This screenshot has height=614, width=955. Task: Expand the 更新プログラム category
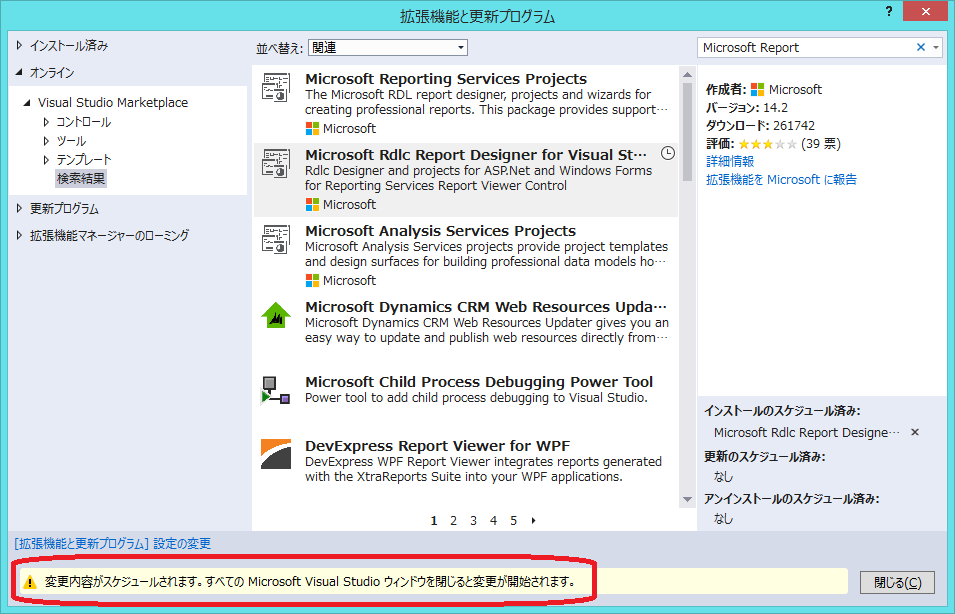pyautogui.click(x=19, y=208)
